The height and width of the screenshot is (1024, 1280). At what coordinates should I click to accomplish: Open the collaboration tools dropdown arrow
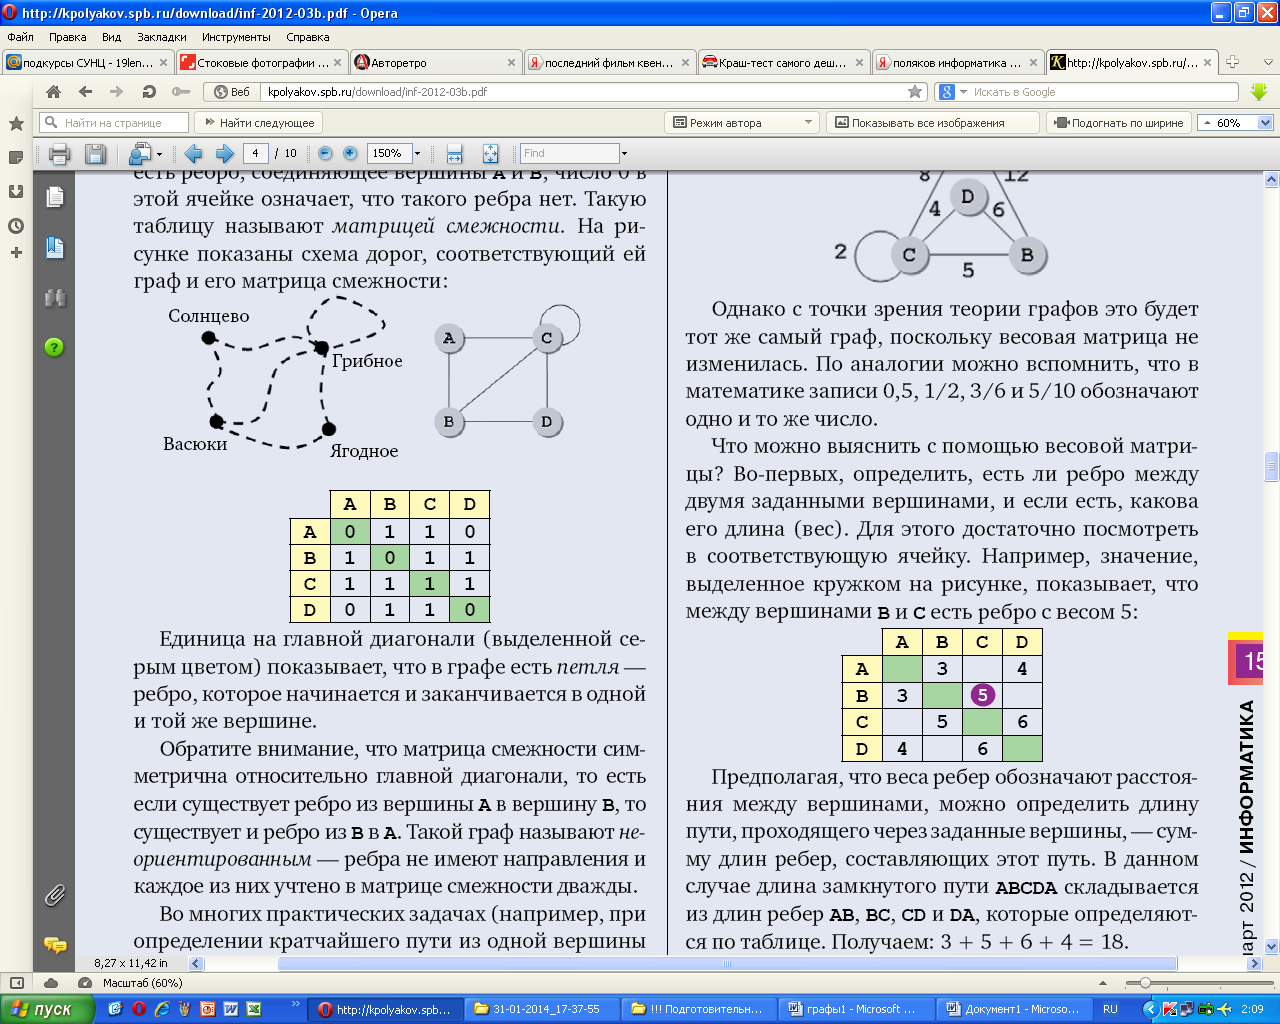[159, 155]
